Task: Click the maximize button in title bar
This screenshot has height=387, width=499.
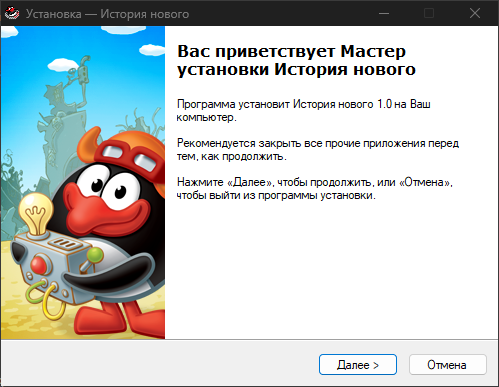Action: tap(429, 13)
